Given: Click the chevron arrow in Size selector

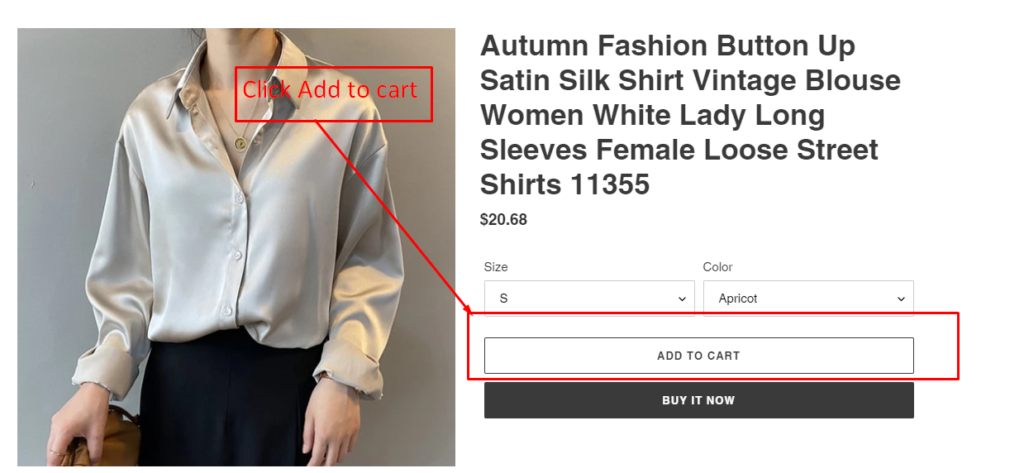Looking at the screenshot, I should [x=682, y=299].
